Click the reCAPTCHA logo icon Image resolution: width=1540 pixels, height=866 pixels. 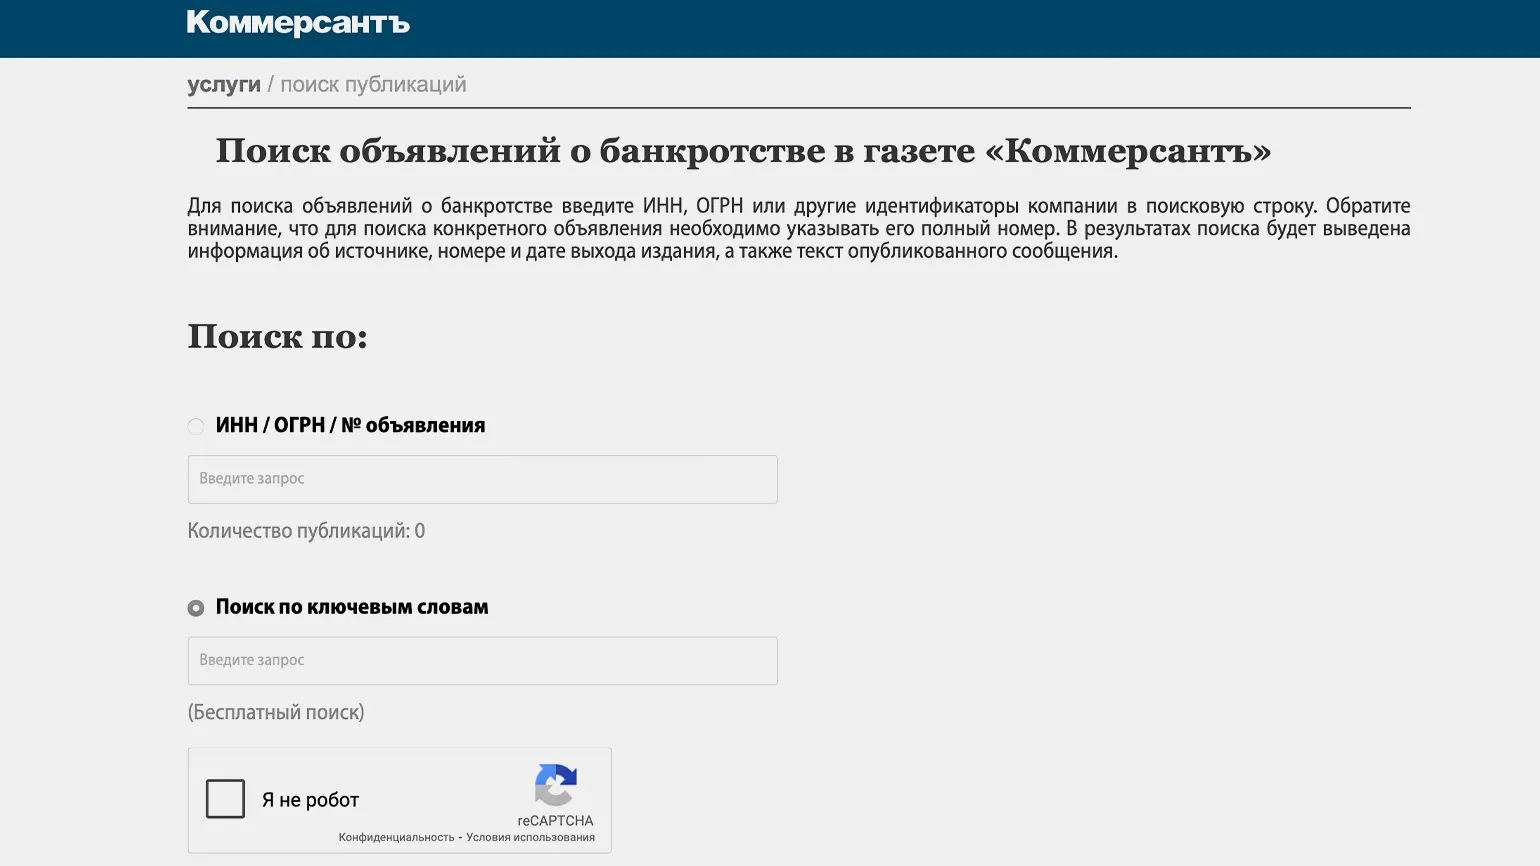pyautogui.click(x=555, y=785)
